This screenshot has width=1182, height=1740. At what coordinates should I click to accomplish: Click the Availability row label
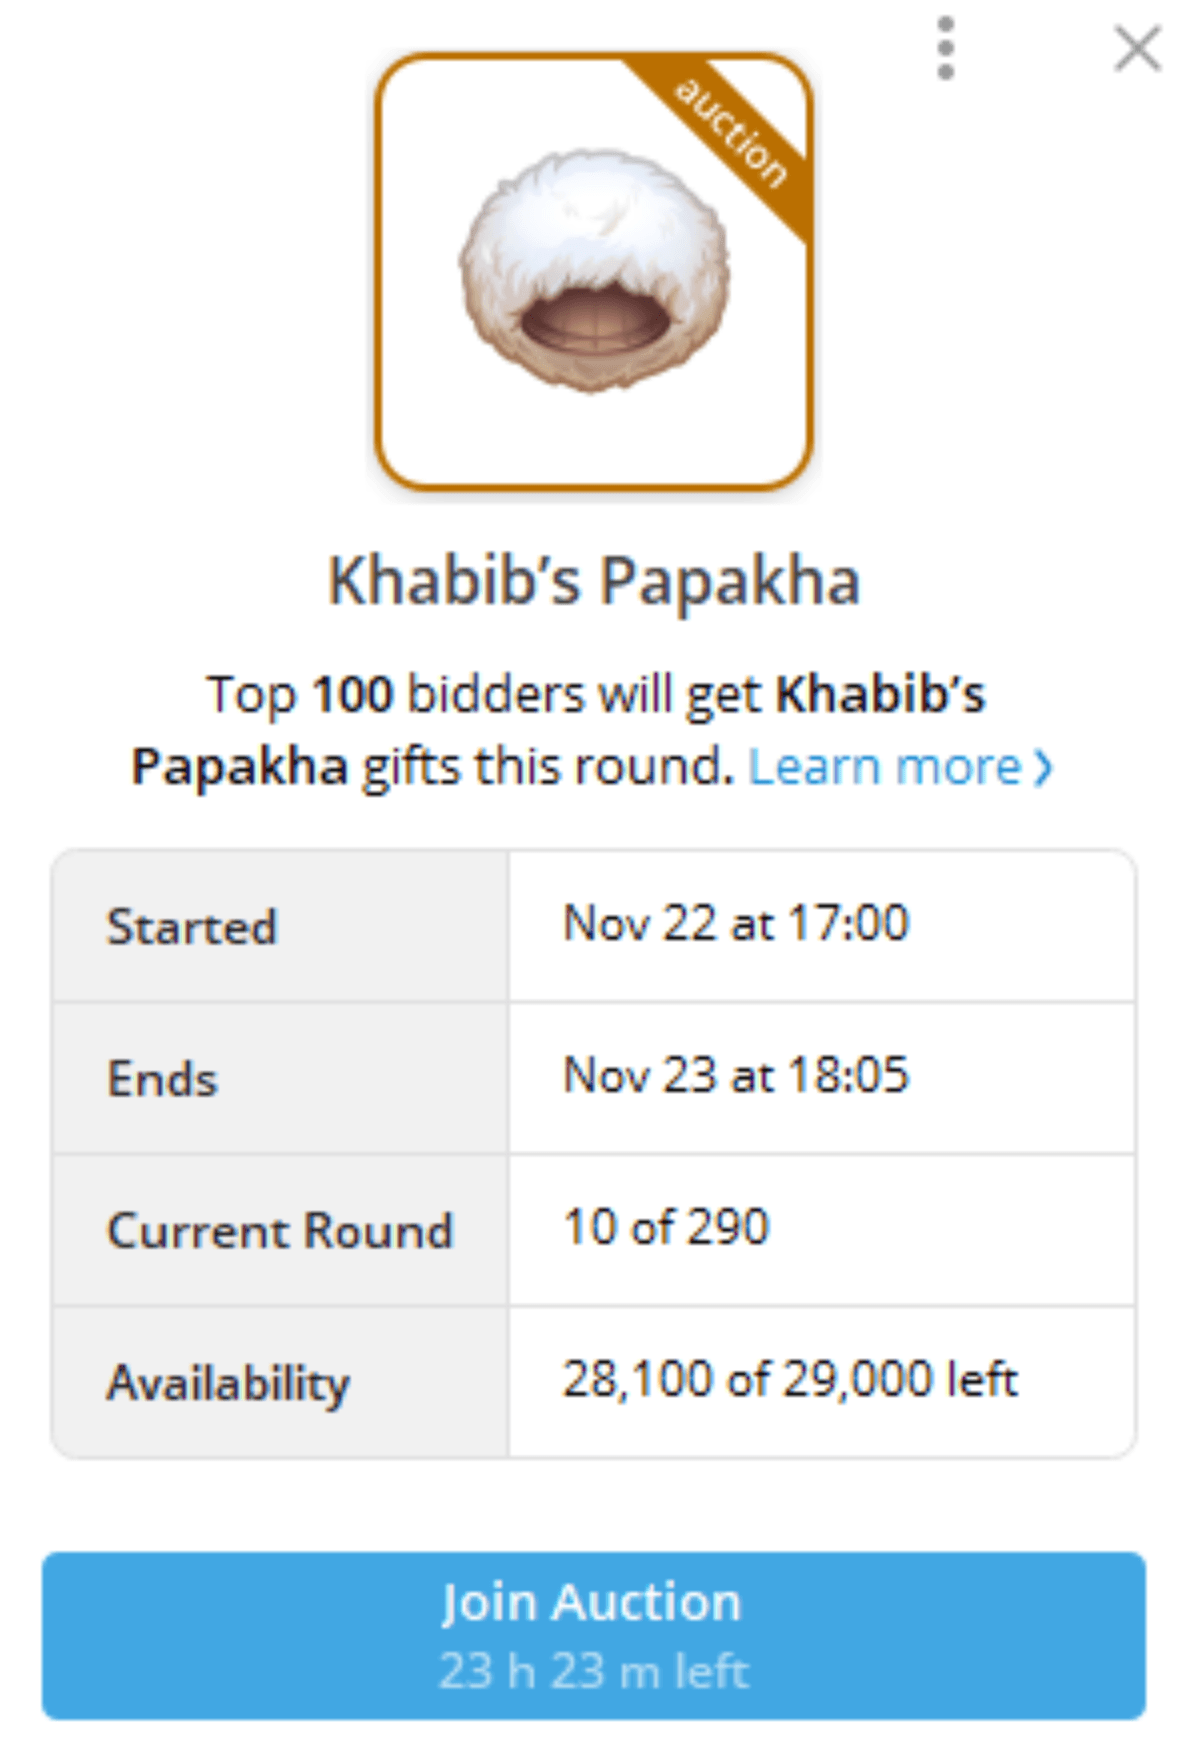228,1383
